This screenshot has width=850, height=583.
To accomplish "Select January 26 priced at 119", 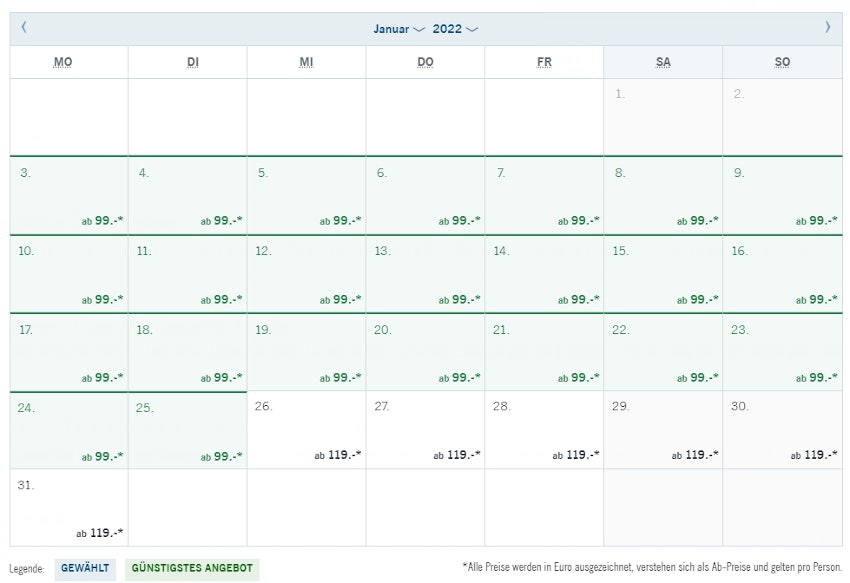I will pos(306,429).
